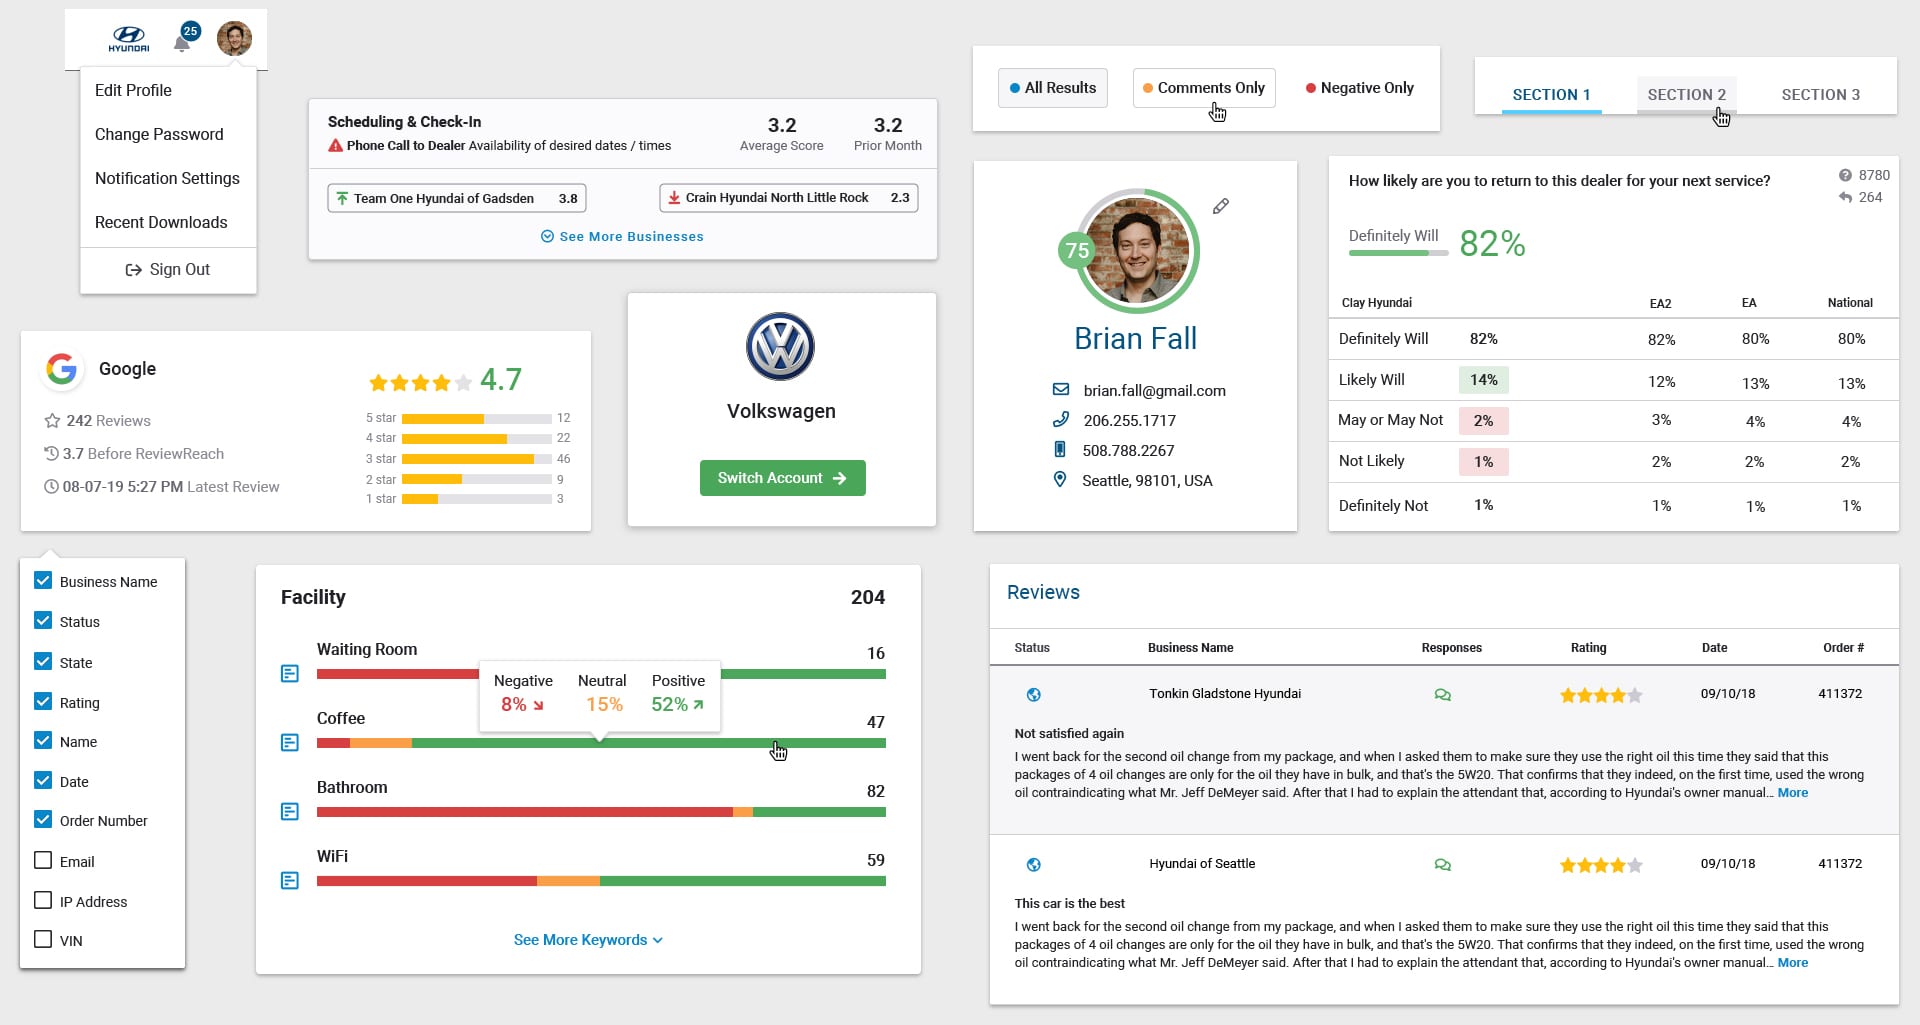Click the Hyundai logo
1920x1025 pixels.
coord(129,39)
